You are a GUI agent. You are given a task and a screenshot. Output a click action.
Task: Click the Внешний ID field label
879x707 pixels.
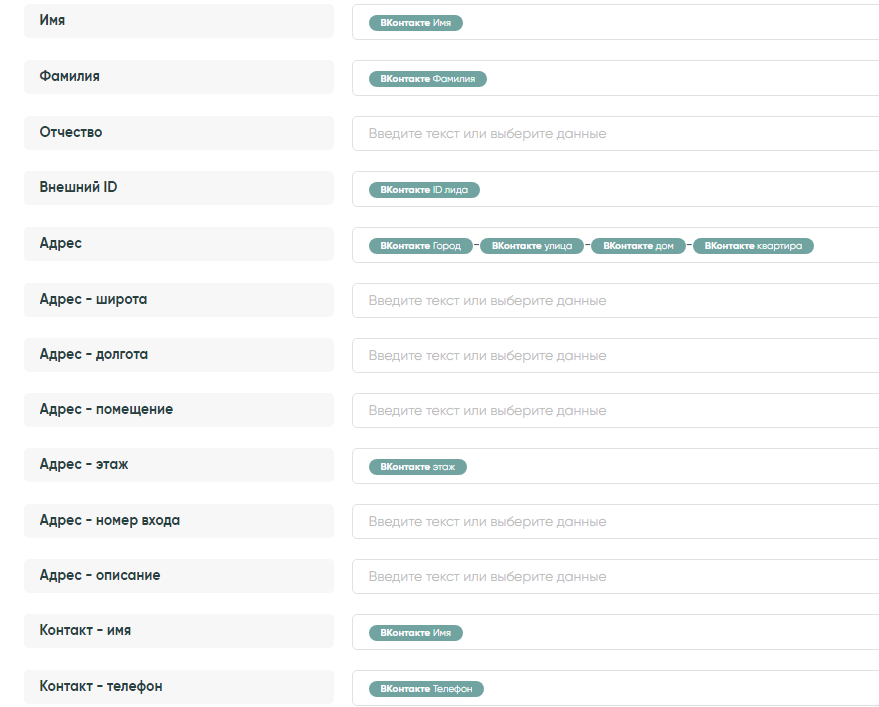click(78, 187)
